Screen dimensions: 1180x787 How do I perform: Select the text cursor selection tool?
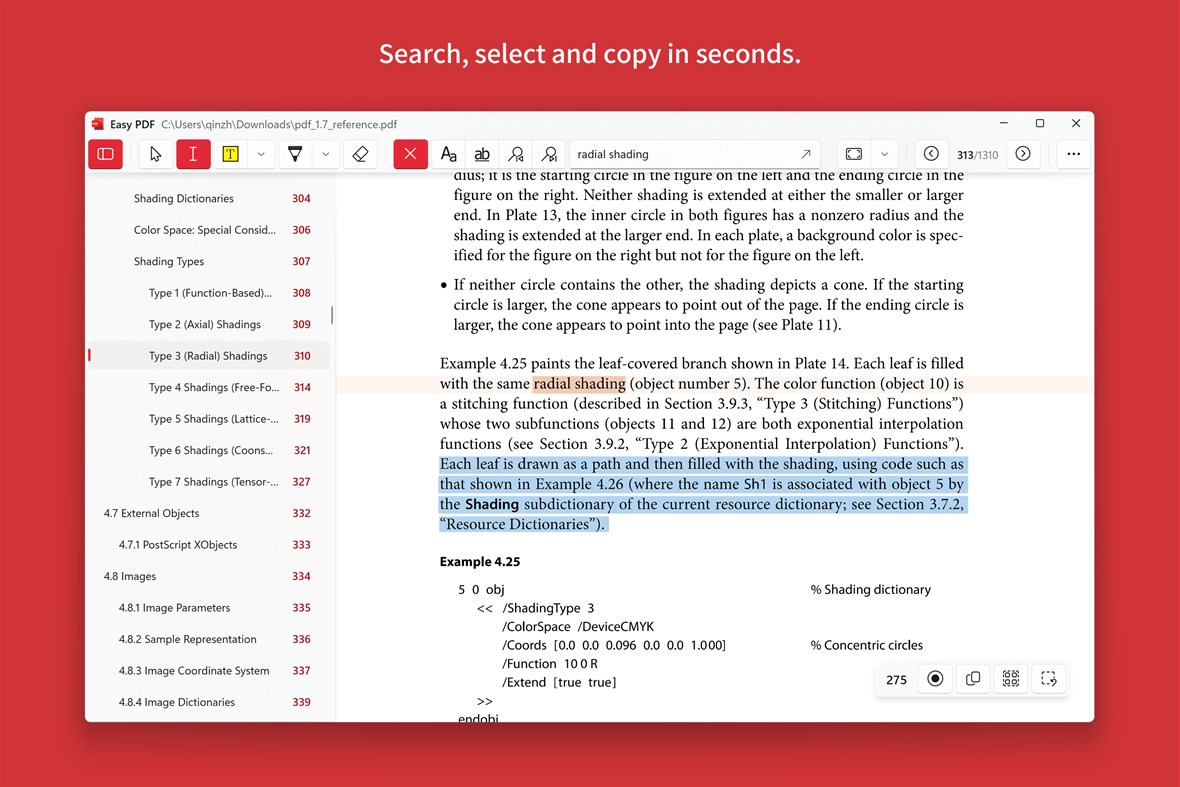click(x=154, y=153)
